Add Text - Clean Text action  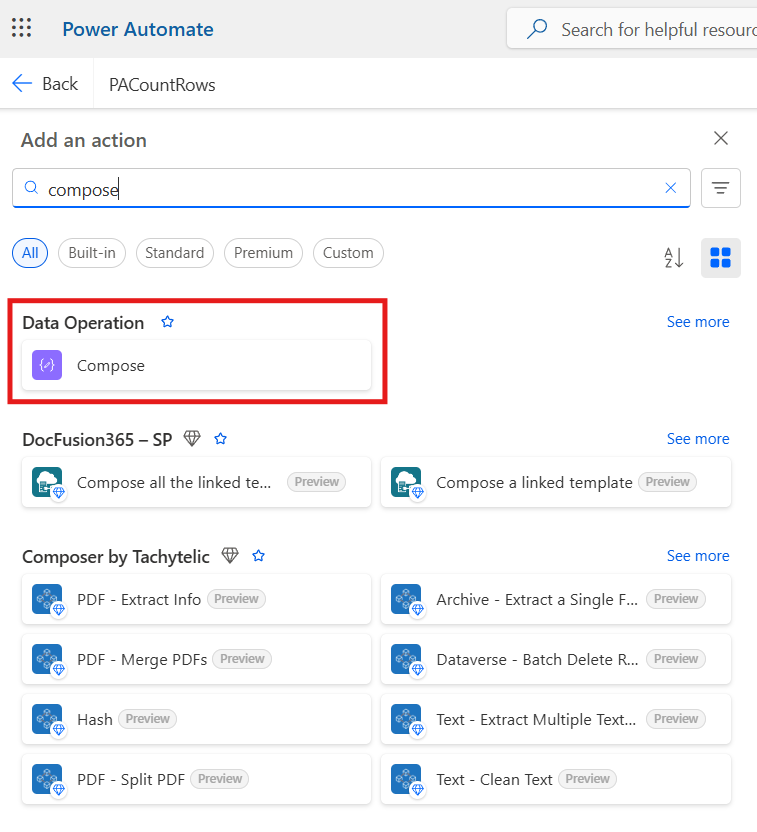[x=556, y=779]
